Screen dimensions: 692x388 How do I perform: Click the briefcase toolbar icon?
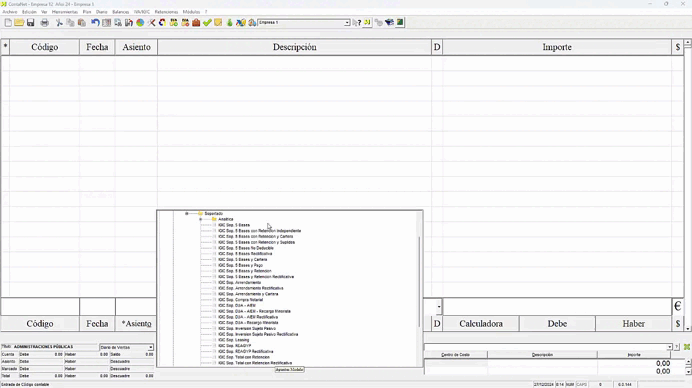click(196, 23)
